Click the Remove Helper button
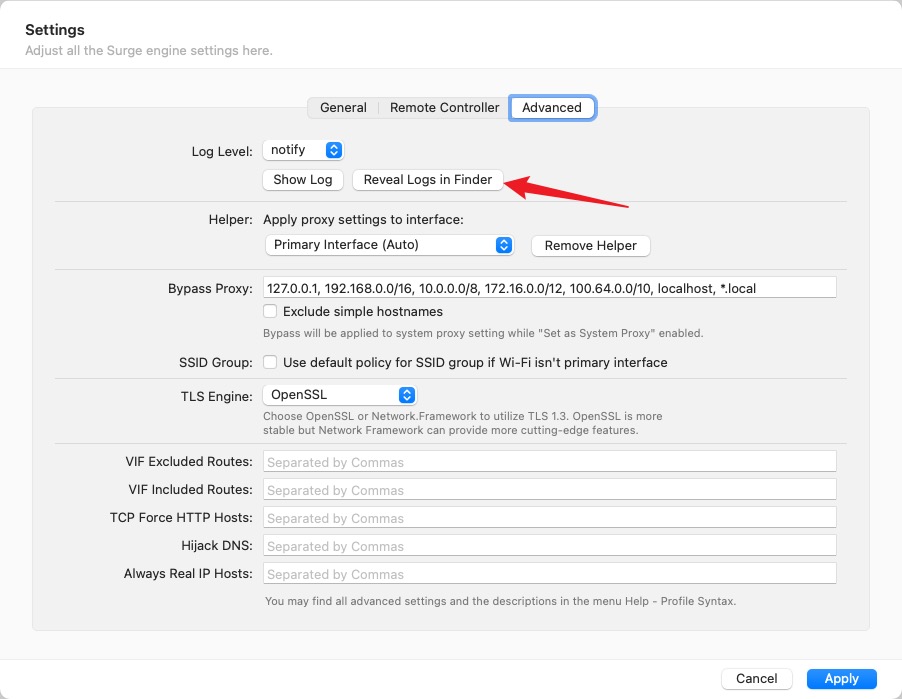 tap(590, 246)
